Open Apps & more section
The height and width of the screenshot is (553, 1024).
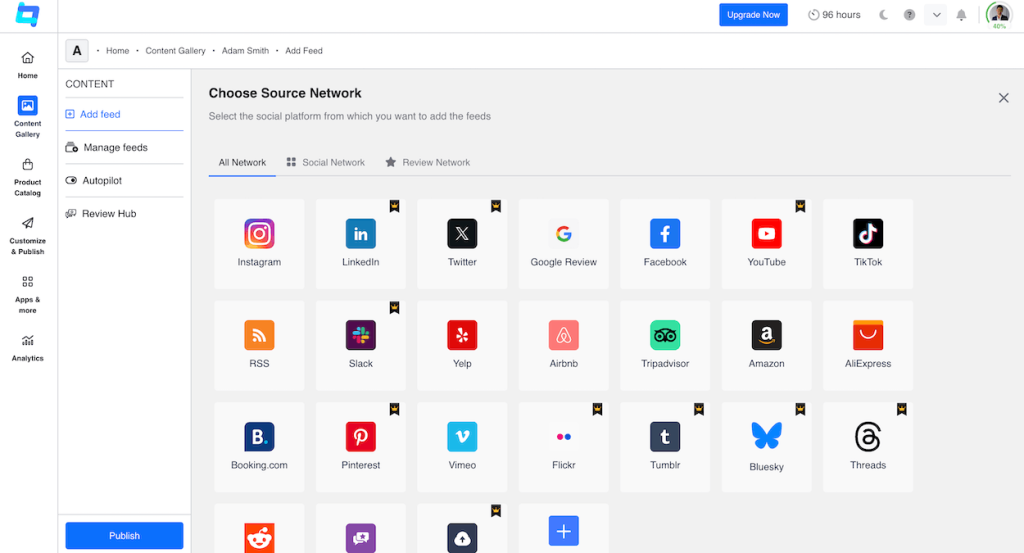point(27,294)
